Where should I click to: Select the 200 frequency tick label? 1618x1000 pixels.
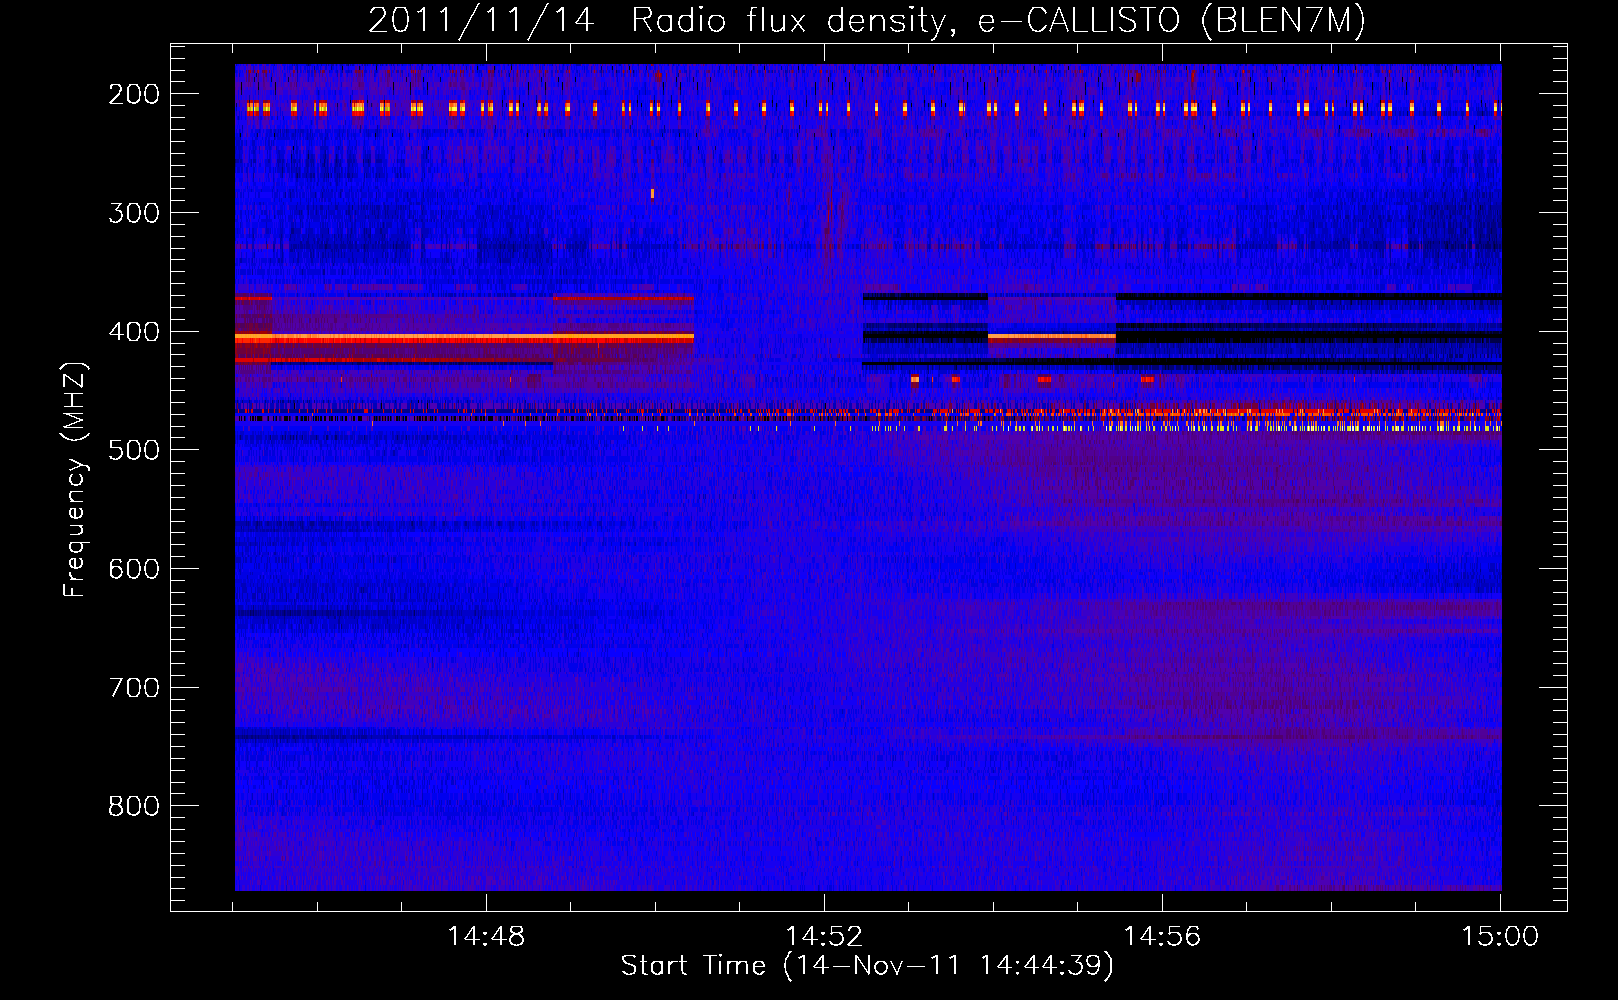[x=134, y=94]
